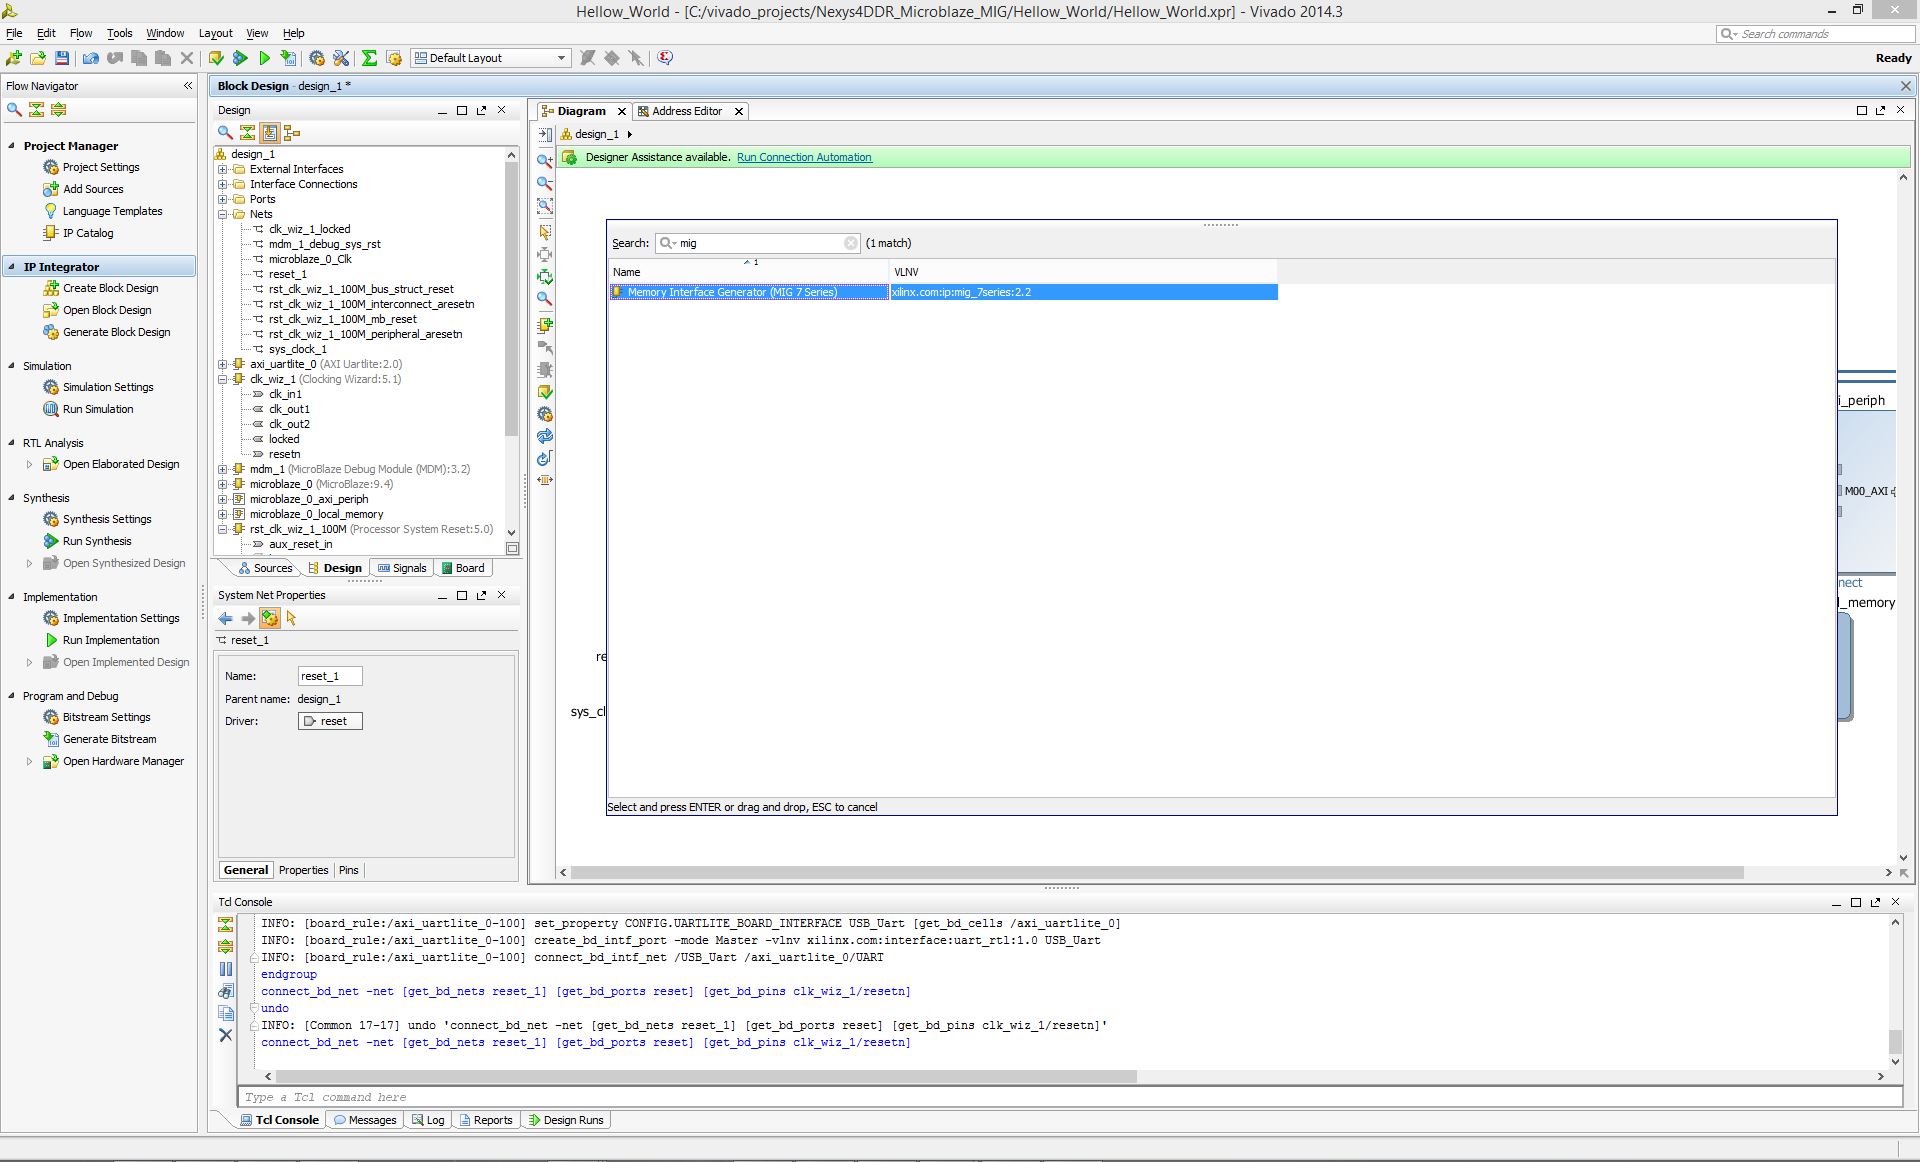
Task: Click the Zoom Out magnifier in Diagram toolbar
Action: (x=545, y=183)
